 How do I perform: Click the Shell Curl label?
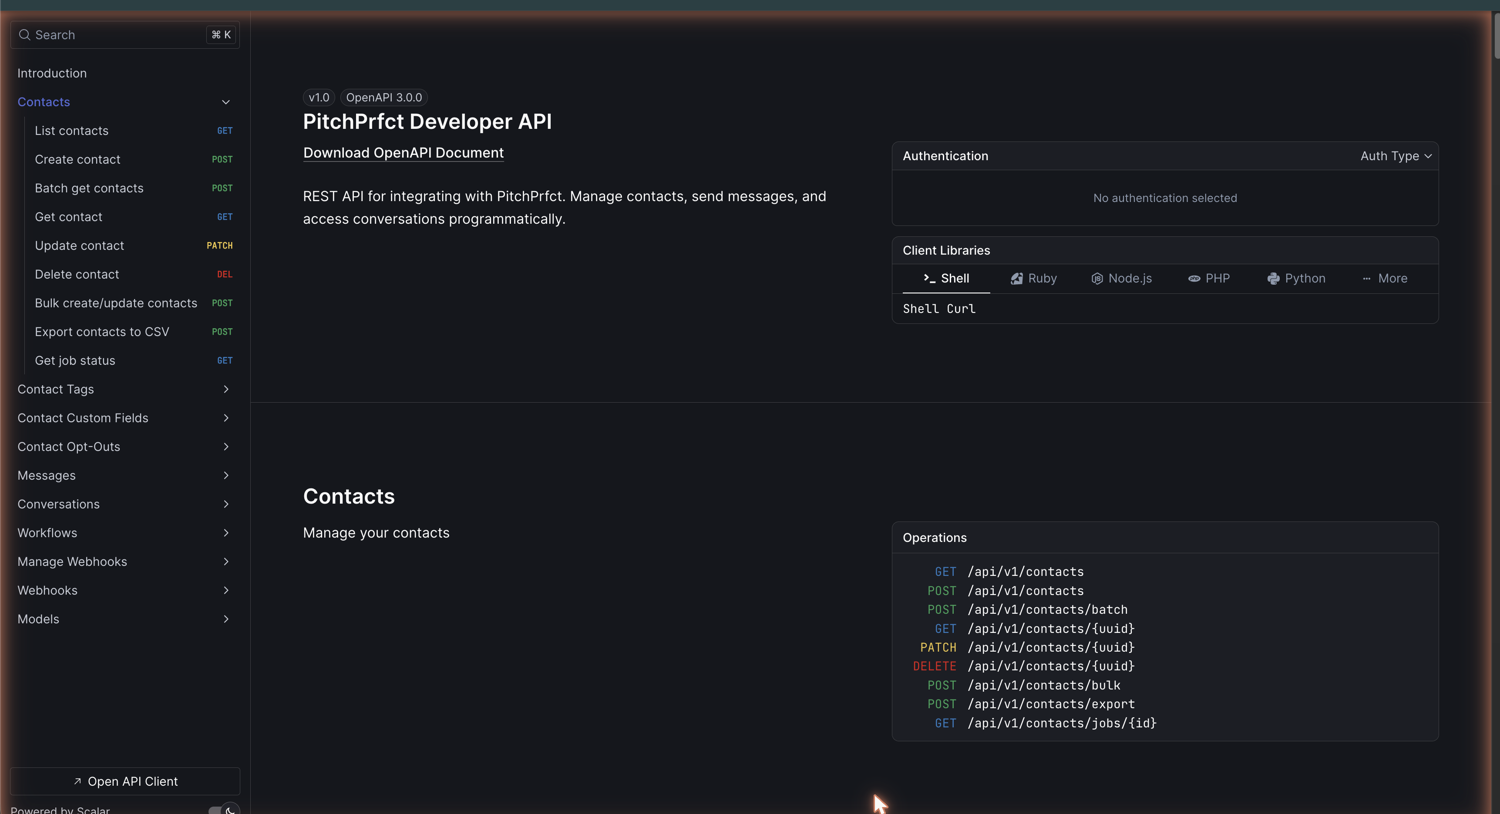click(939, 309)
